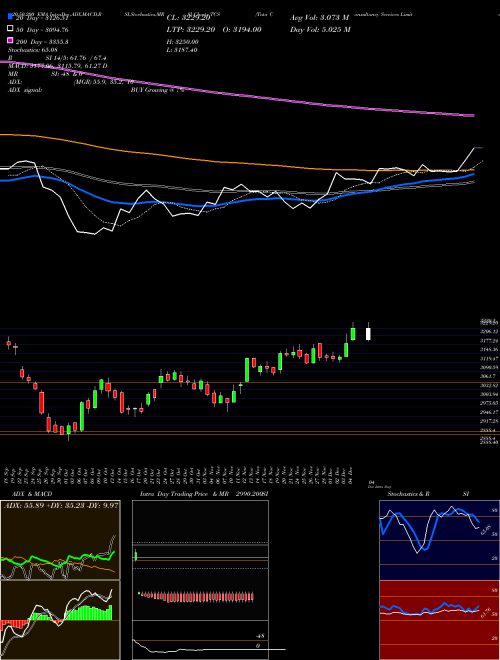
Task: Click the ADX indicator chart thumbnail
Action: [x=60, y=540]
